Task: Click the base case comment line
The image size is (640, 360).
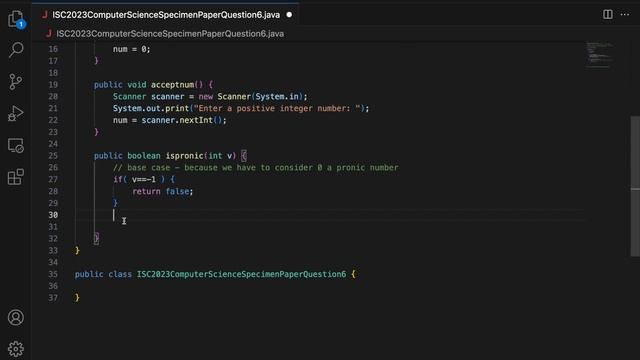Action: [256, 167]
